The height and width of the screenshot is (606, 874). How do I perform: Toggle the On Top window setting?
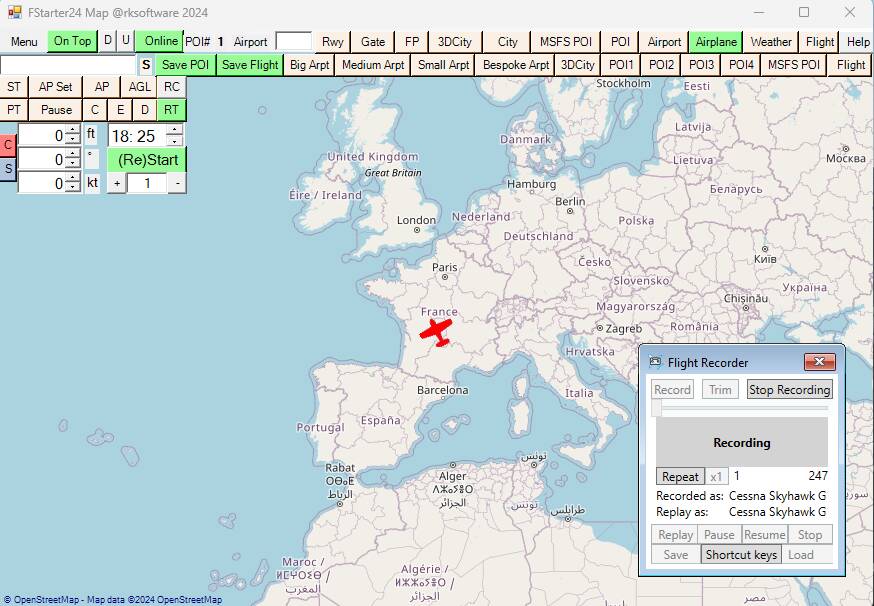(x=72, y=41)
